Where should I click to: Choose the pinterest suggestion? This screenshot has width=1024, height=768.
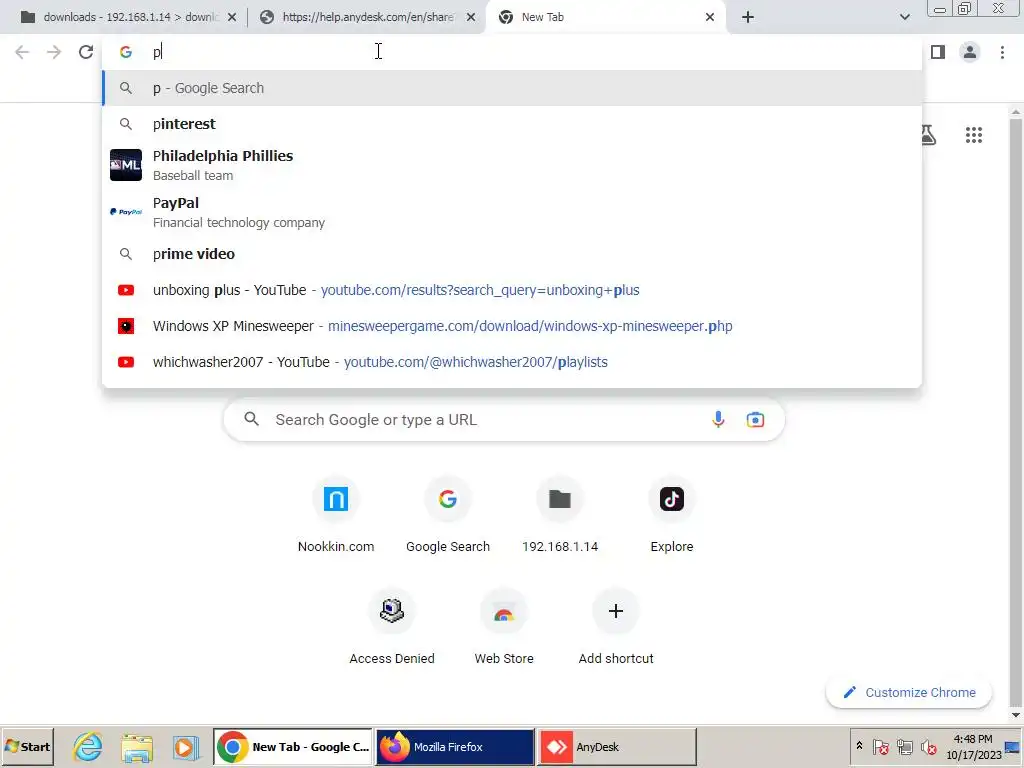(512, 124)
